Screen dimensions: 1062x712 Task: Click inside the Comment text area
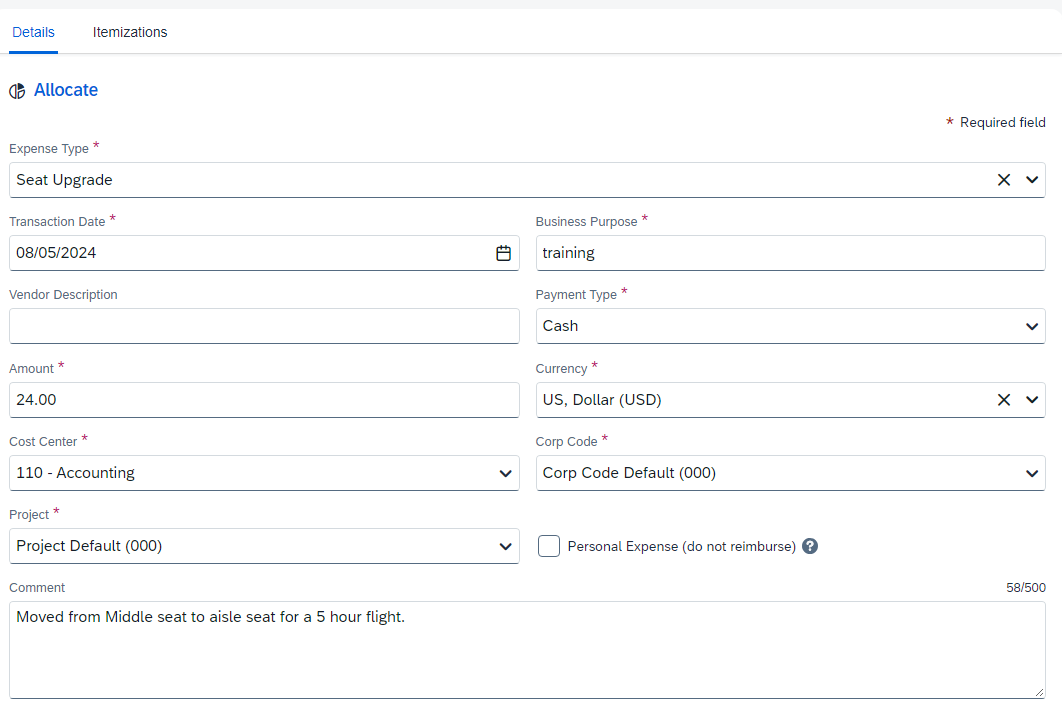[x=527, y=650]
